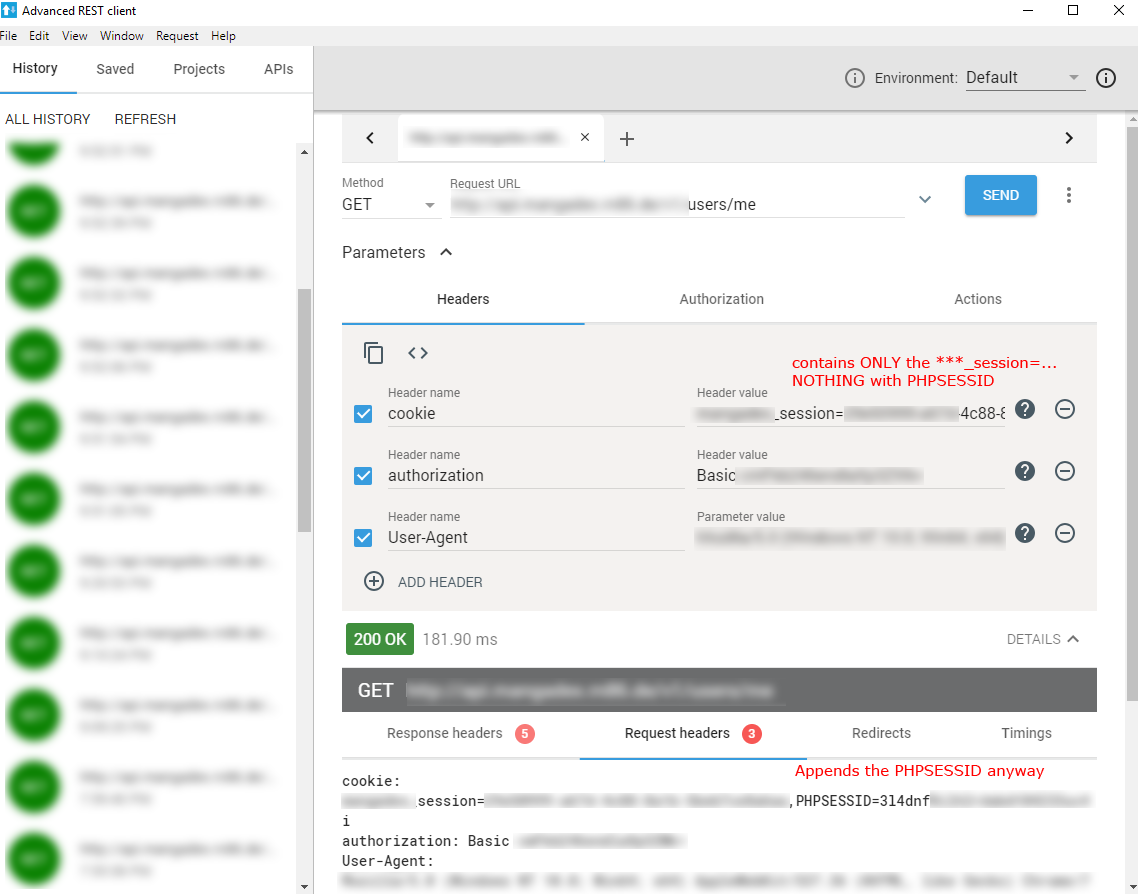
Task: Disable the cookie header checkbox
Action: click(x=363, y=413)
